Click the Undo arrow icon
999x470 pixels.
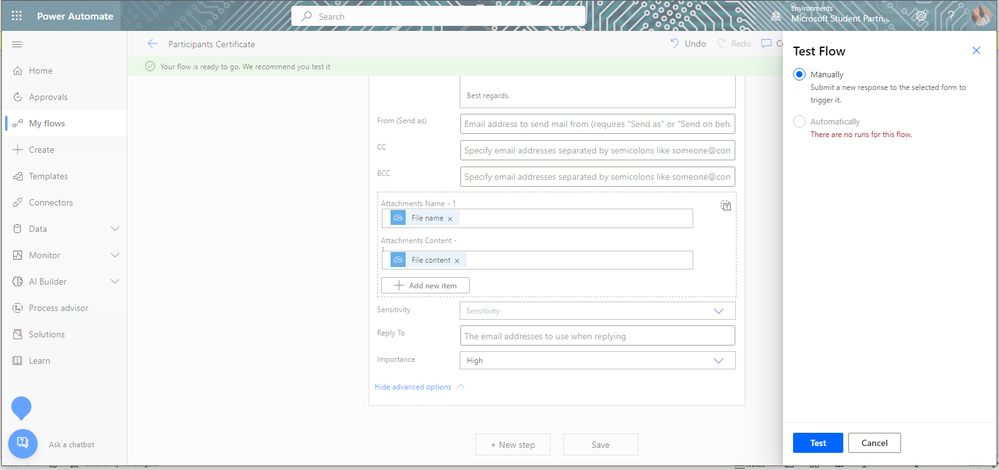675,43
